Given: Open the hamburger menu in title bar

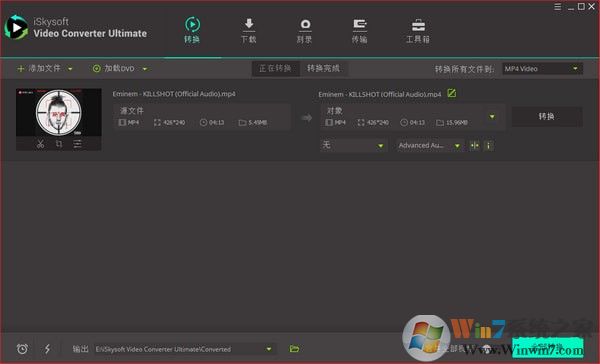Looking at the screenshot, I should coord(558,7).
